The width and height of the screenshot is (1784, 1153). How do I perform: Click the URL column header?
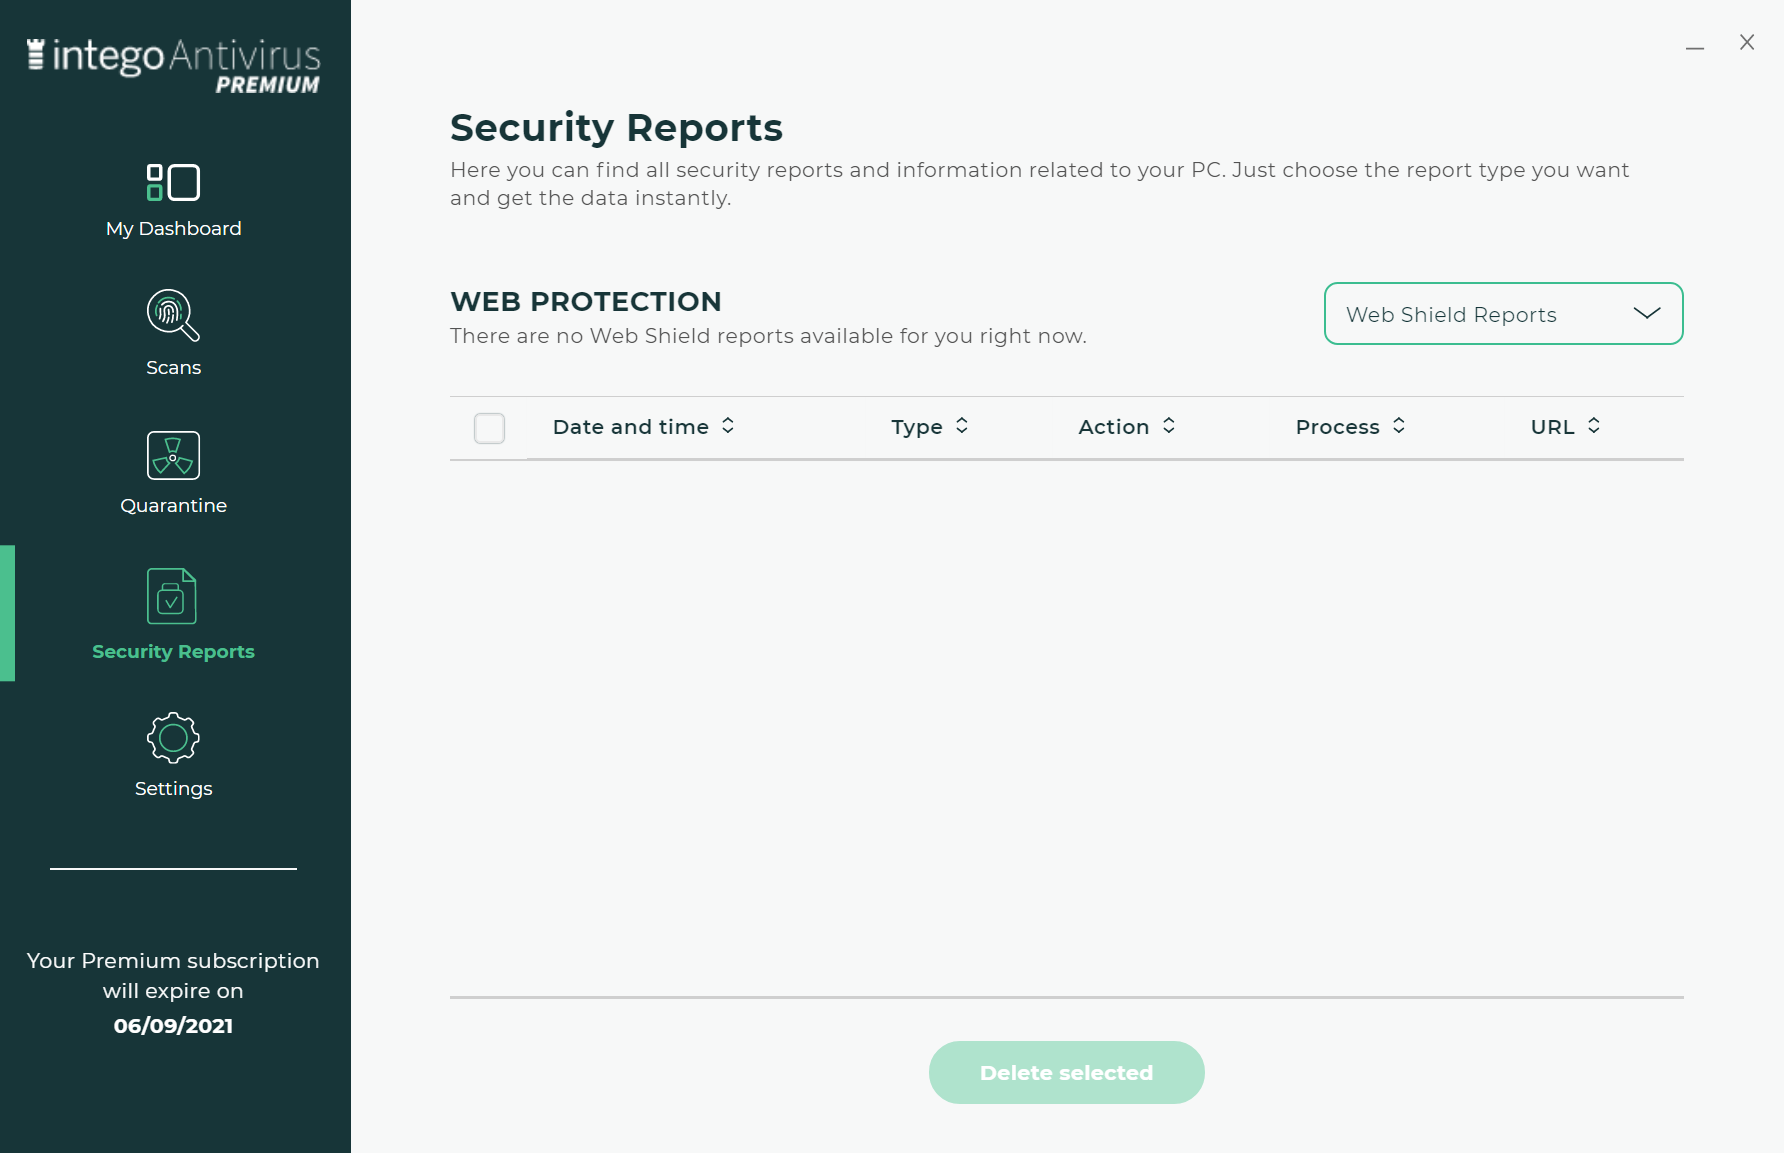pyautogui.click(x=1553, y=427)
